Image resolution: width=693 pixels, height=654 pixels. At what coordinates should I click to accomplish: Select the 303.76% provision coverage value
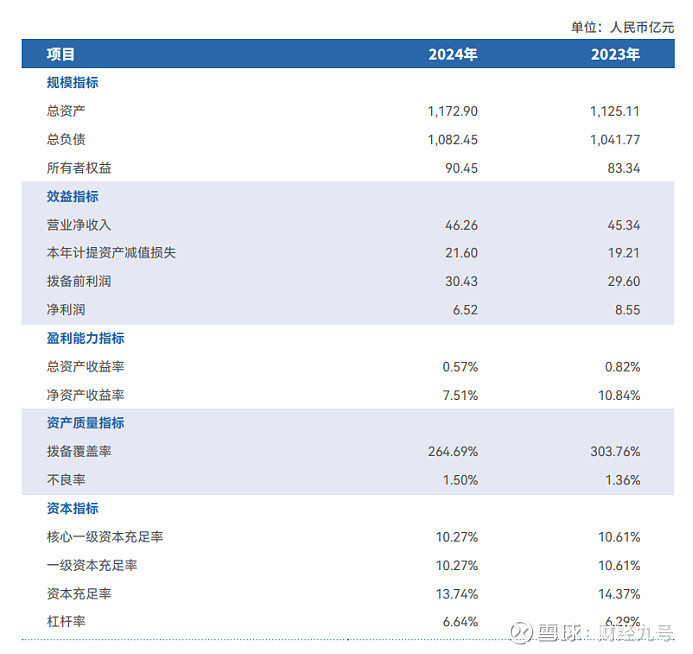click(x=615, y=452)
